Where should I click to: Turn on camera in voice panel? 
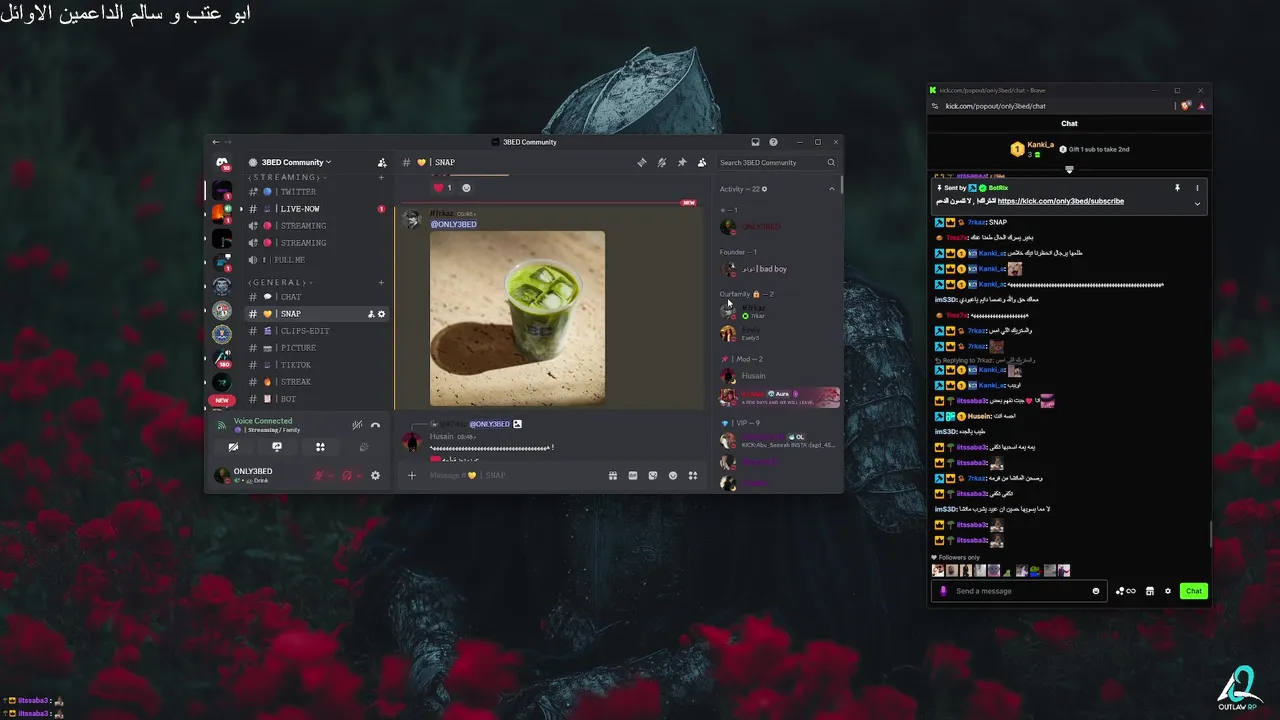233,447
